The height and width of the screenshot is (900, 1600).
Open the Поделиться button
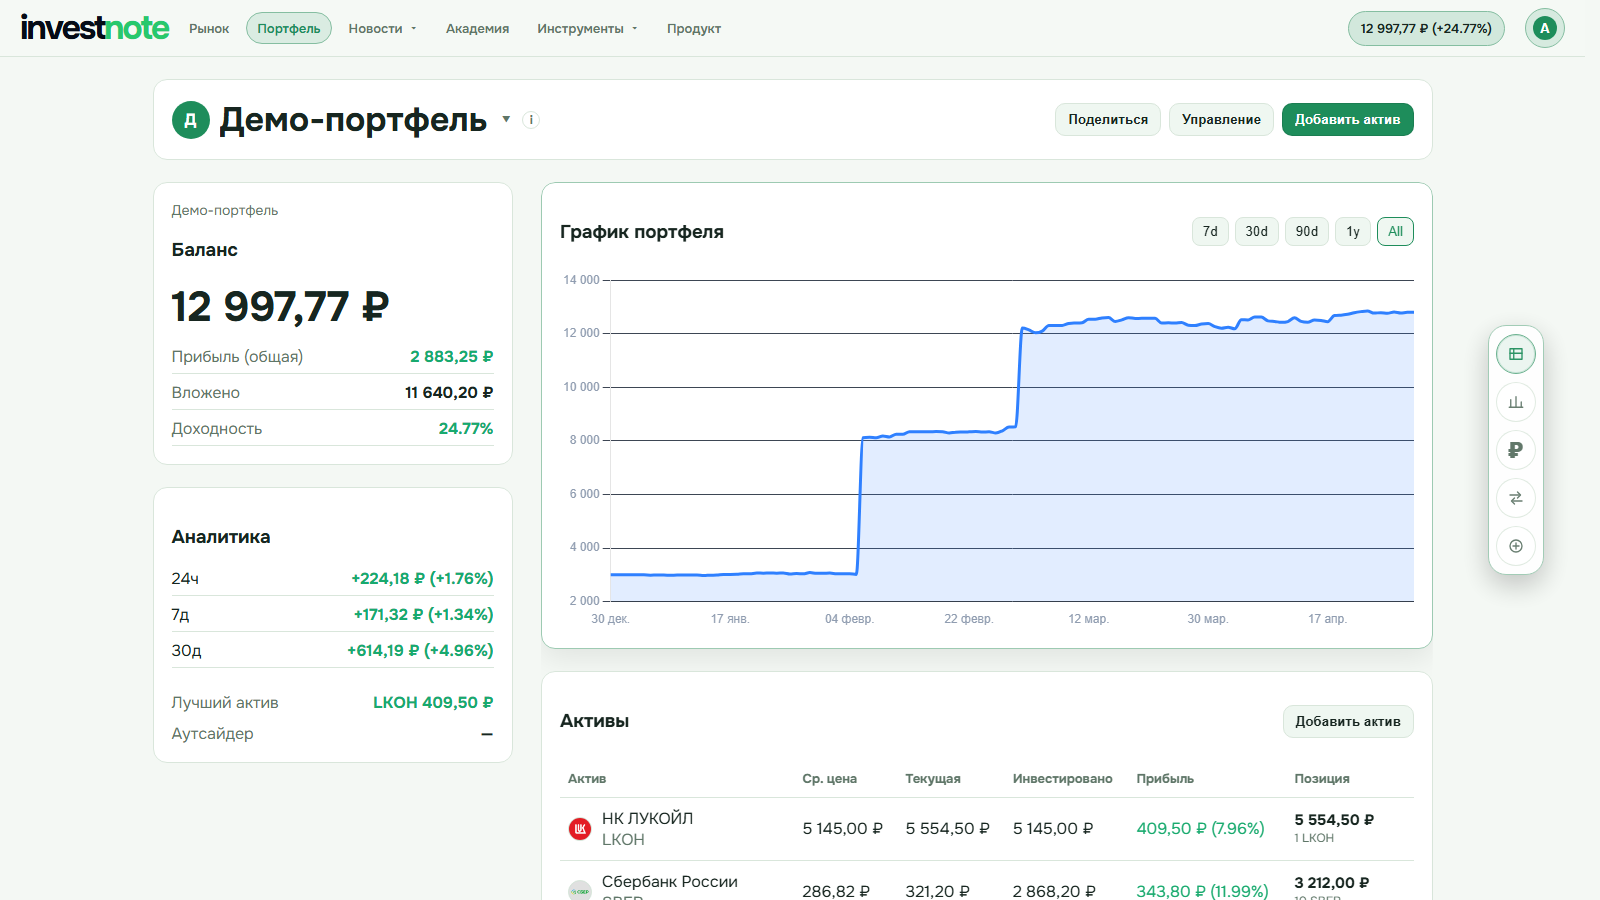[1108, 120]
